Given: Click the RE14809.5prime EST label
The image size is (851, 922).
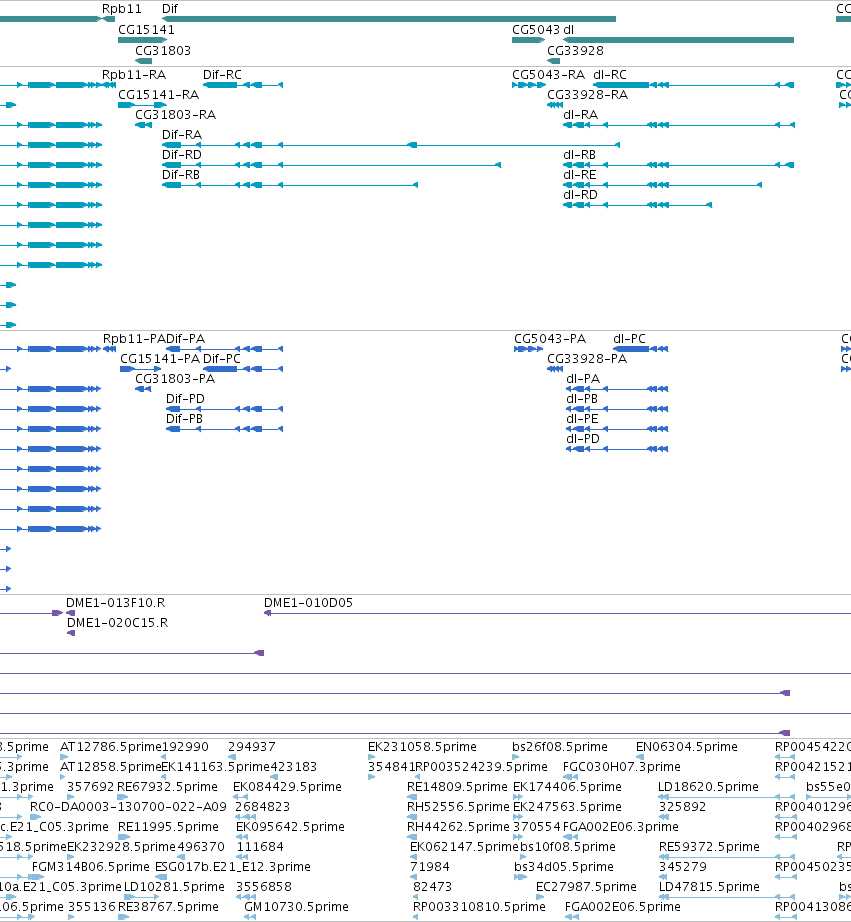Looking at the screenshot, I should coord(458,787).
